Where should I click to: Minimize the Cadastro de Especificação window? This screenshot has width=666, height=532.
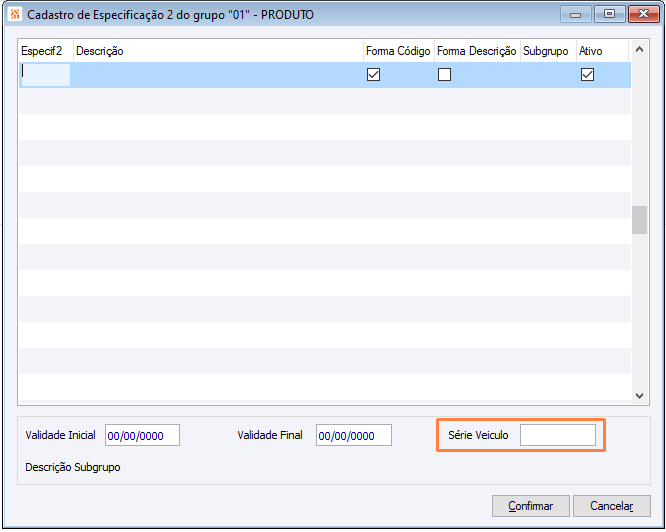pos(576,14)
